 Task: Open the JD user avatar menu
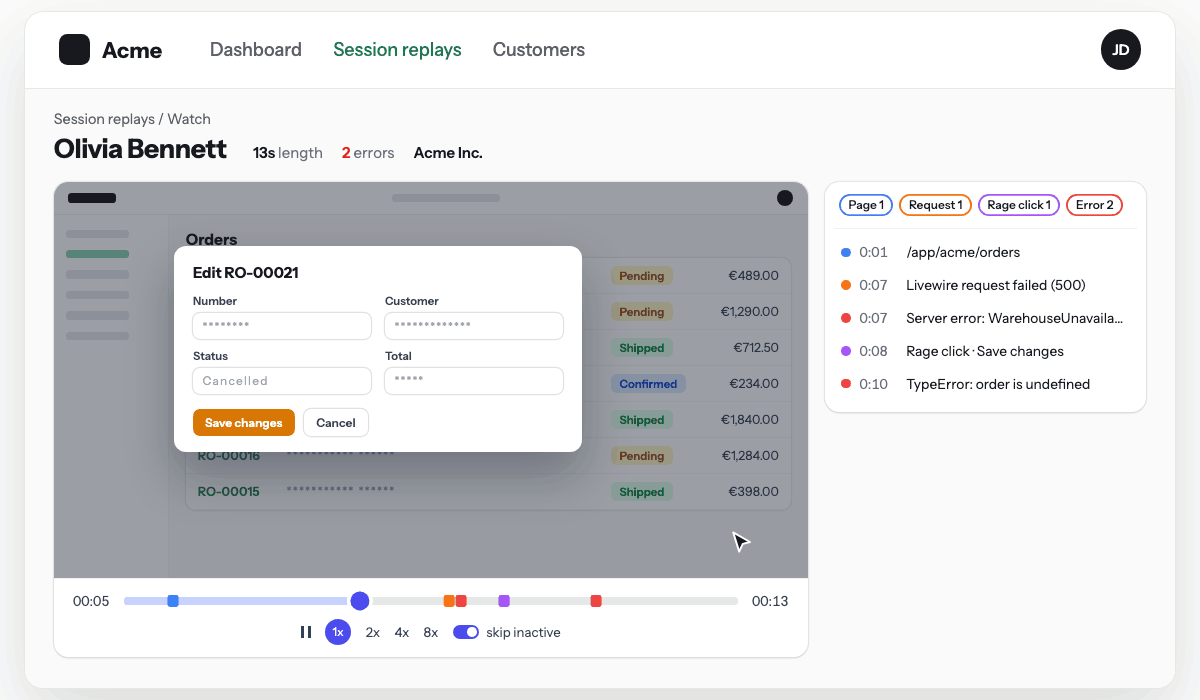tap(1121, 49)
